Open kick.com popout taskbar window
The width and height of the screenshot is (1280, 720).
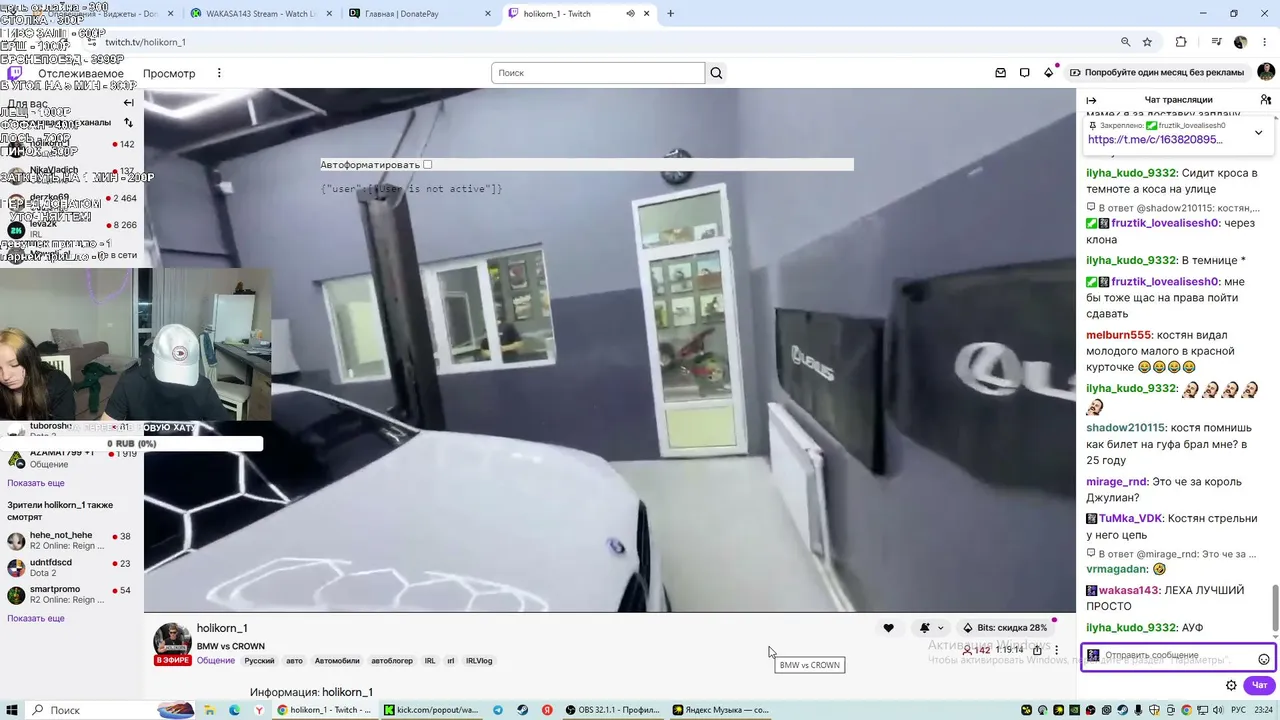click(x=432, y=710)
